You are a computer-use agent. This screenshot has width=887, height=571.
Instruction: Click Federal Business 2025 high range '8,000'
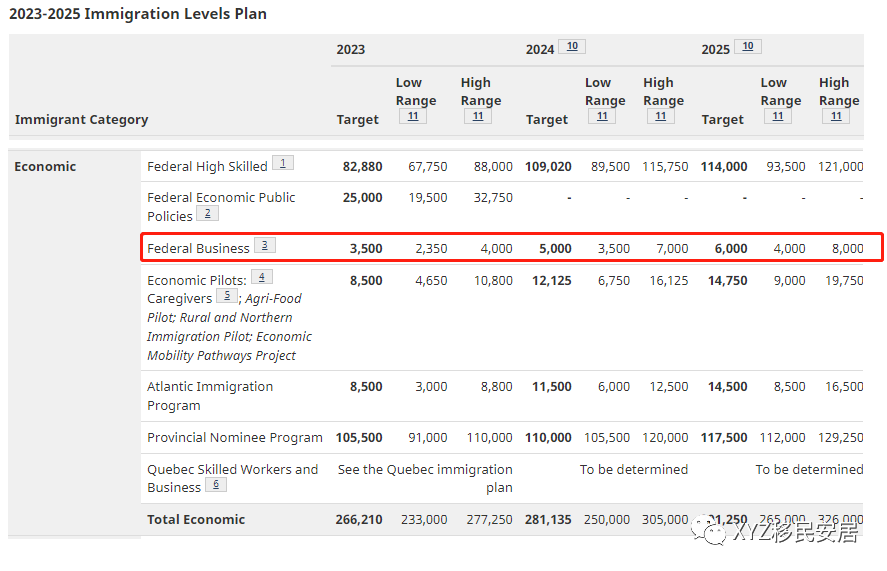coord(847,249)
